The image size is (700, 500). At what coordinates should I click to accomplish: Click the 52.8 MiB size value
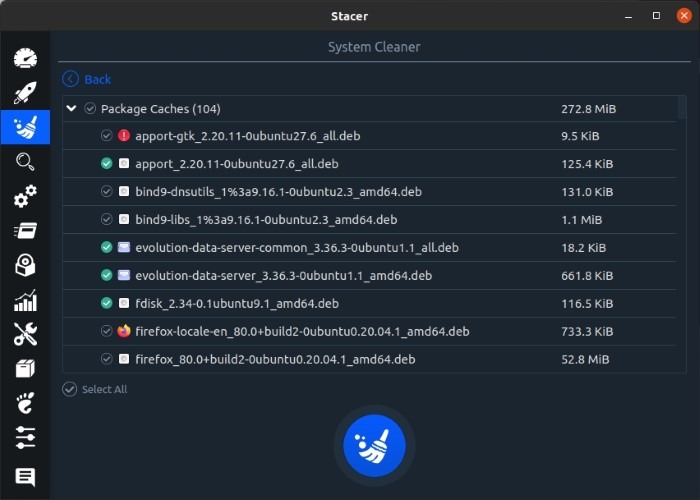point(585,359)
